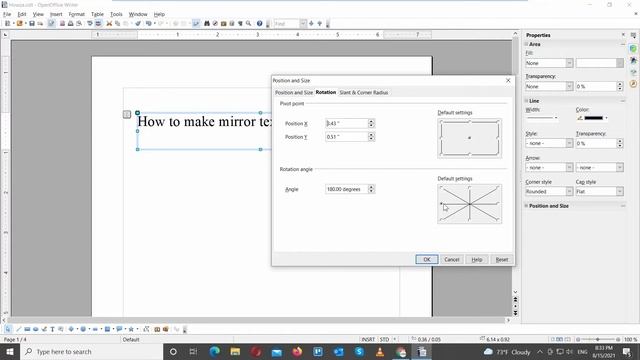Image resolution: width=640 pixels, height=360 pixels.
Task: Select the Freeform Line drawing tool
Action: 44,329
